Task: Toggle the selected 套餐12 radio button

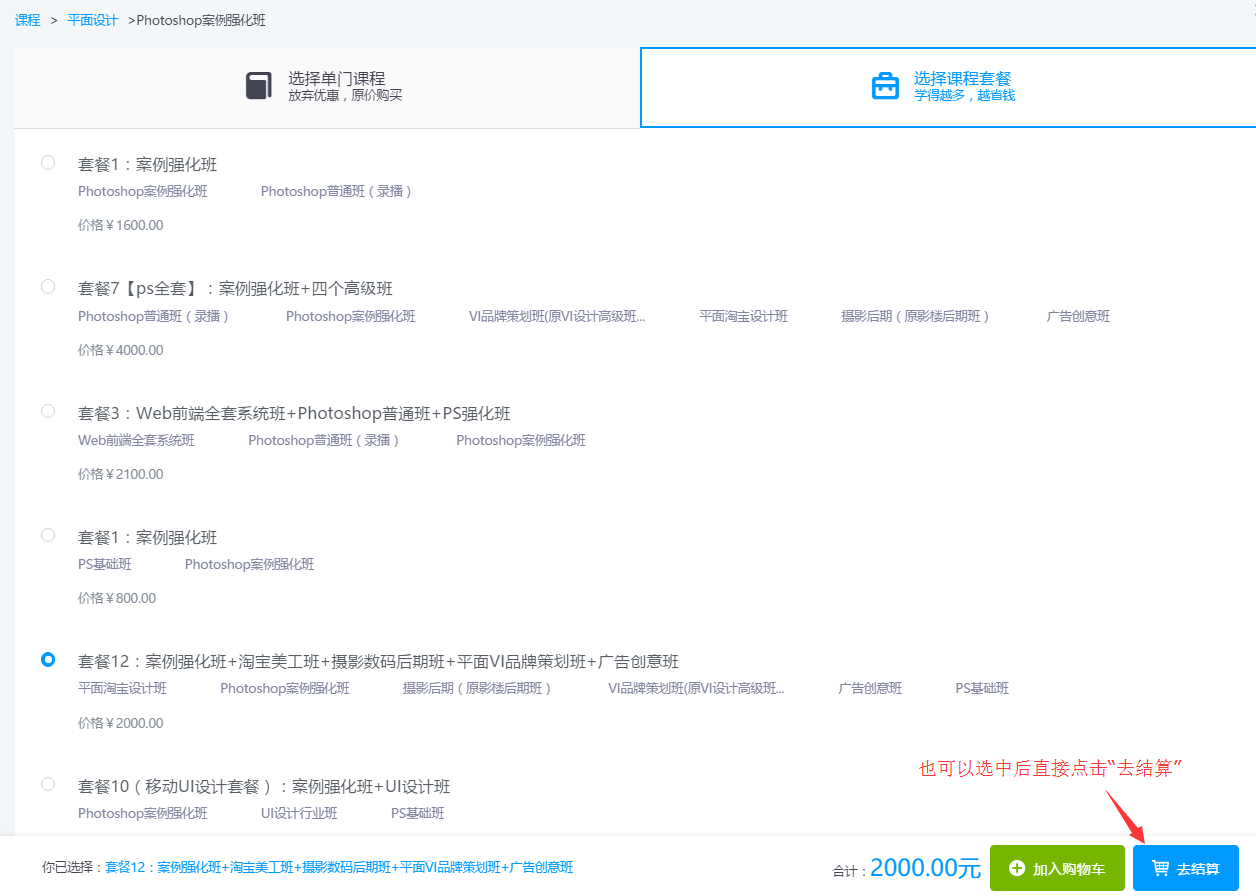Action: click(48, 660)
